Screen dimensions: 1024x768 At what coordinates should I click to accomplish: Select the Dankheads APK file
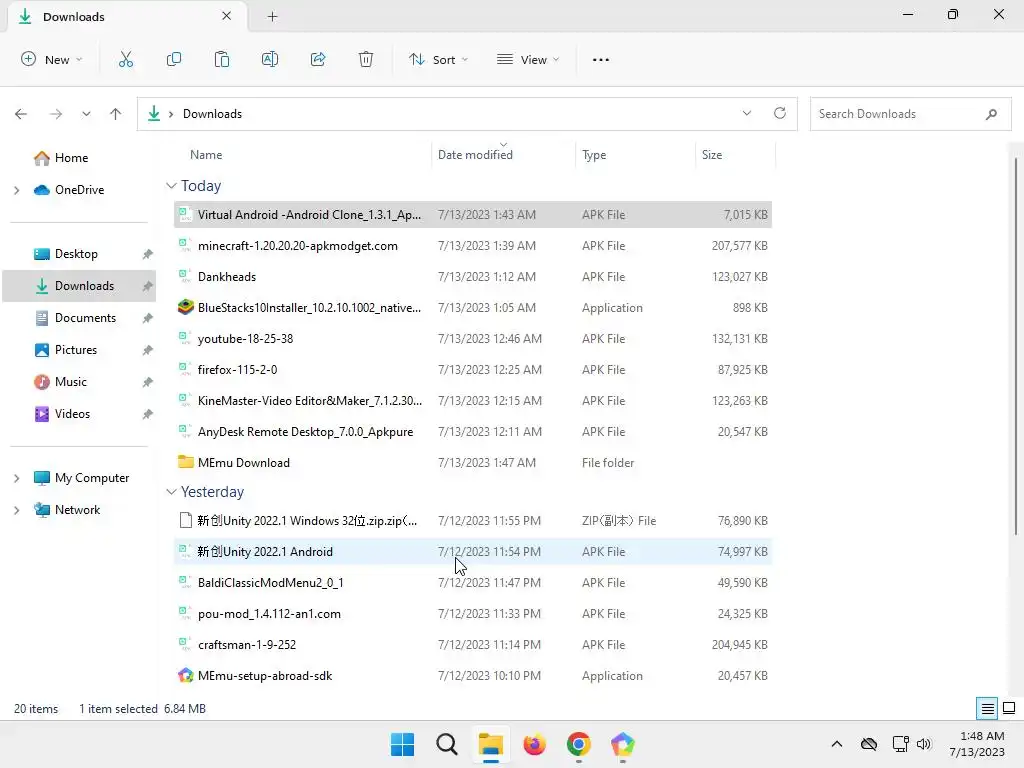coord(473,277)
